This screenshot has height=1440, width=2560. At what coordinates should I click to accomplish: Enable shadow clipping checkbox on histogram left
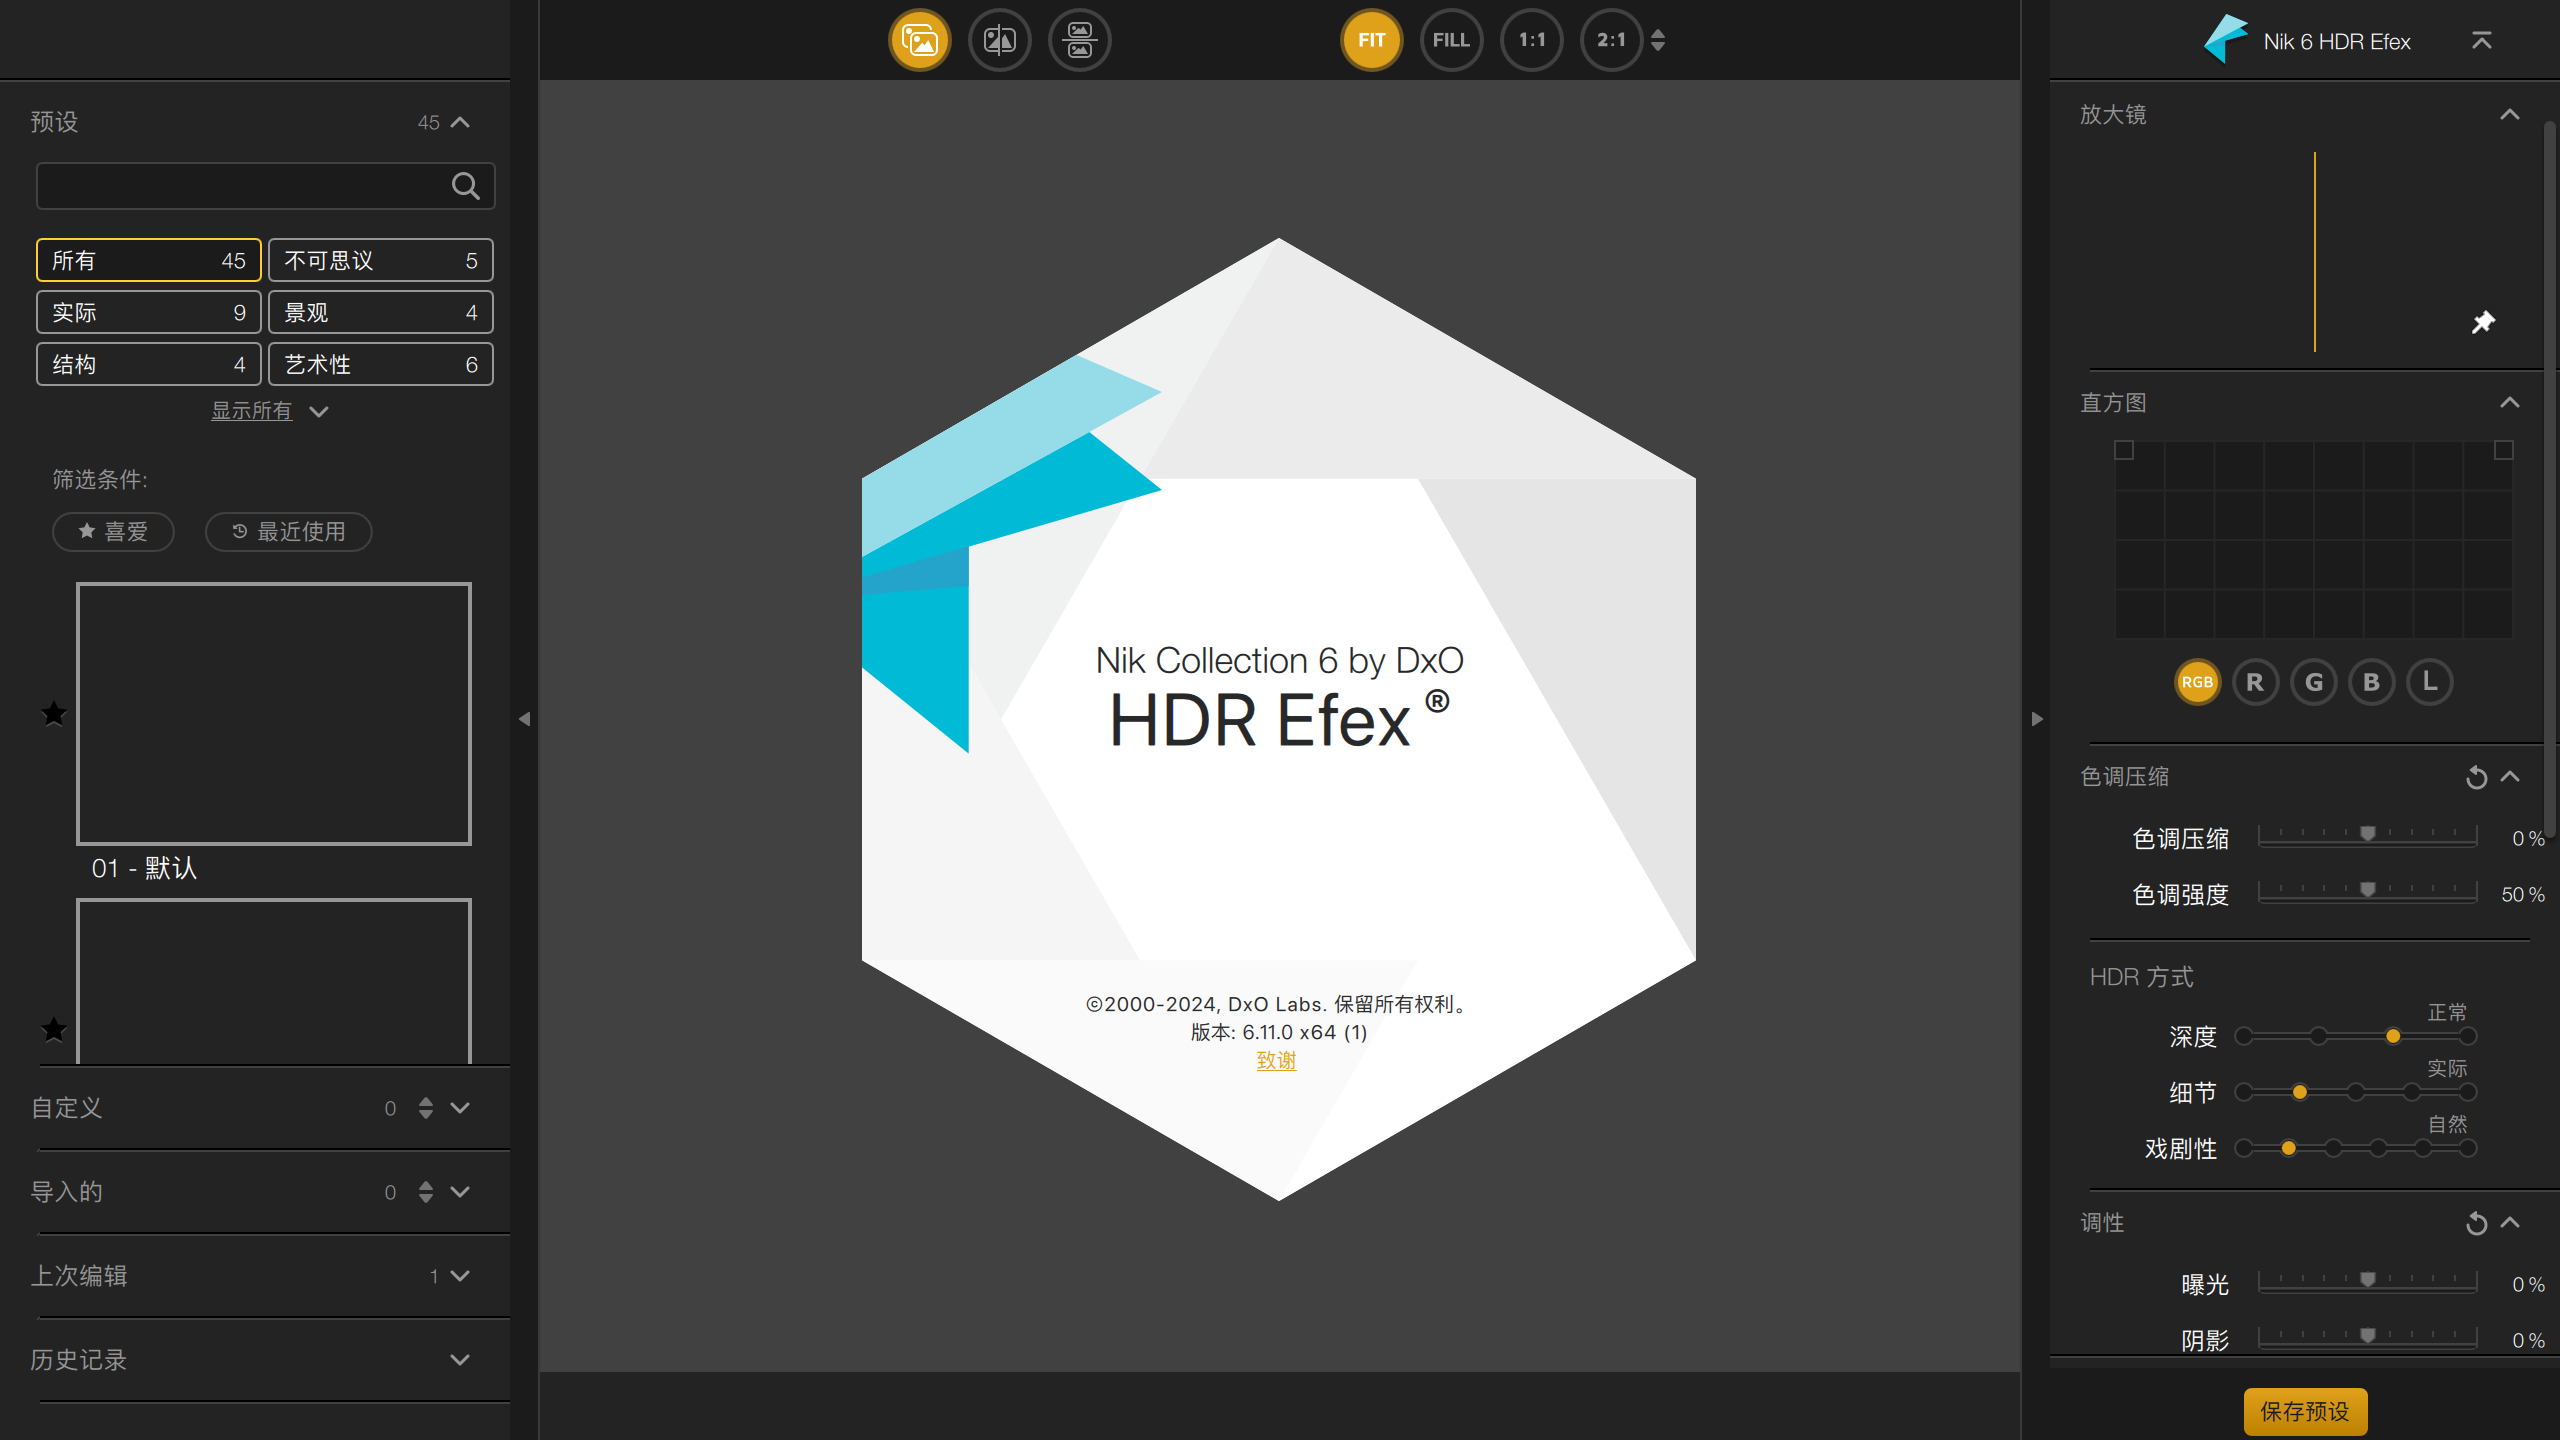[x=2124, y=451]
